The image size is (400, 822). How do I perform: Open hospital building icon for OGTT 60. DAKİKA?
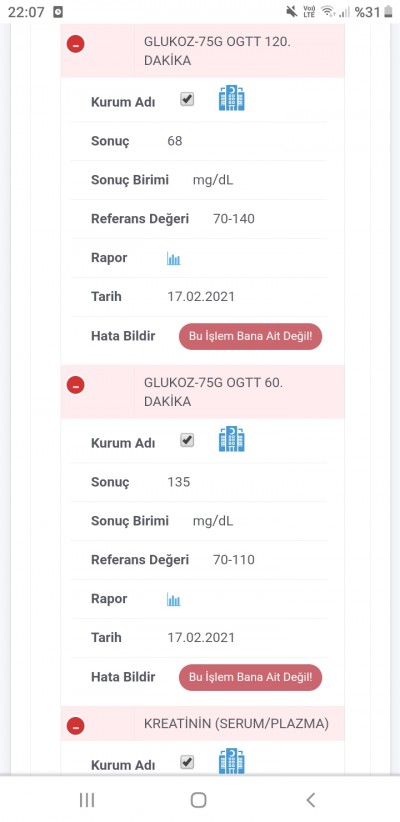(x=232, y=439)
